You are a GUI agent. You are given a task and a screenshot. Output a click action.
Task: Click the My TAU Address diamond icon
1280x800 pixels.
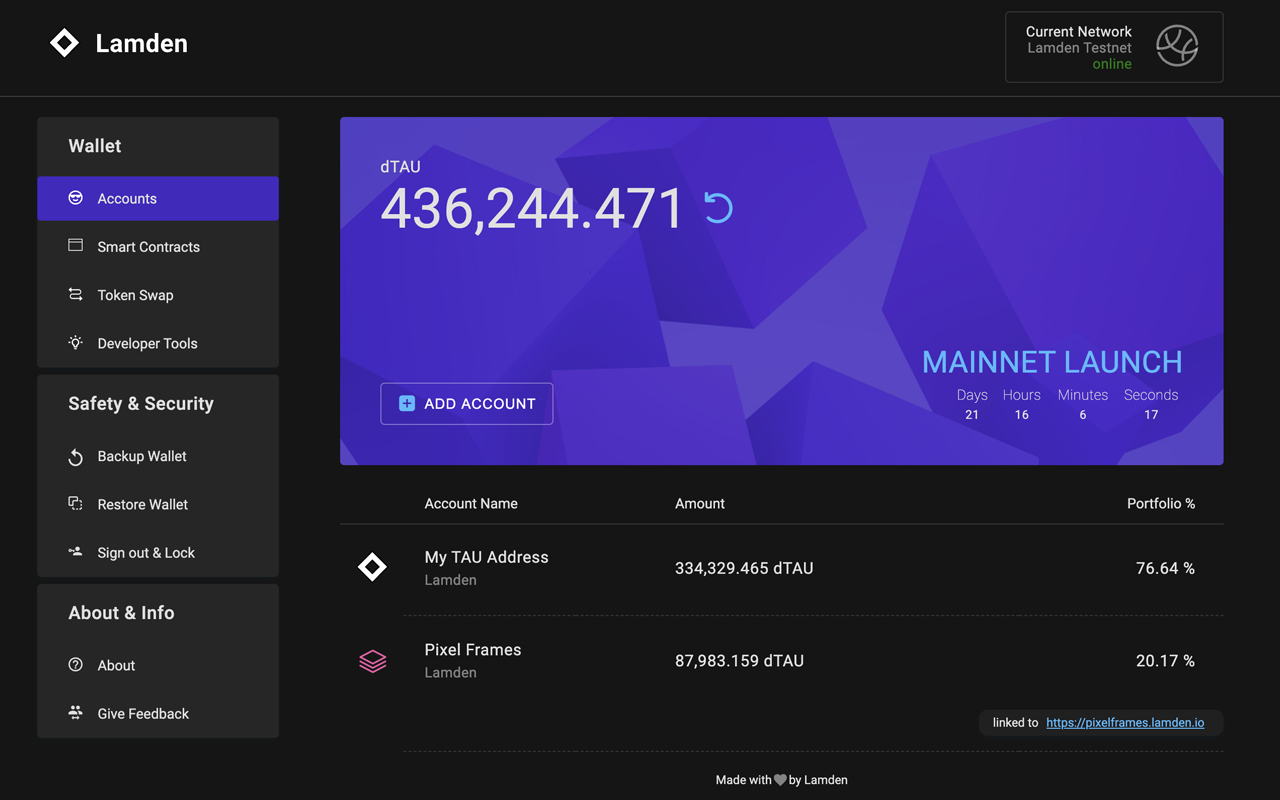point(372,567)
